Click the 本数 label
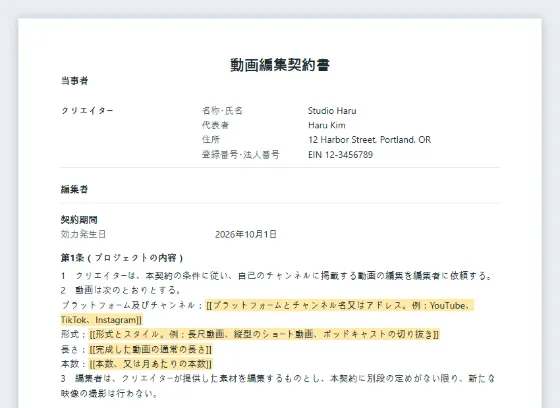560x408 pixels. [x=73, y=364]
